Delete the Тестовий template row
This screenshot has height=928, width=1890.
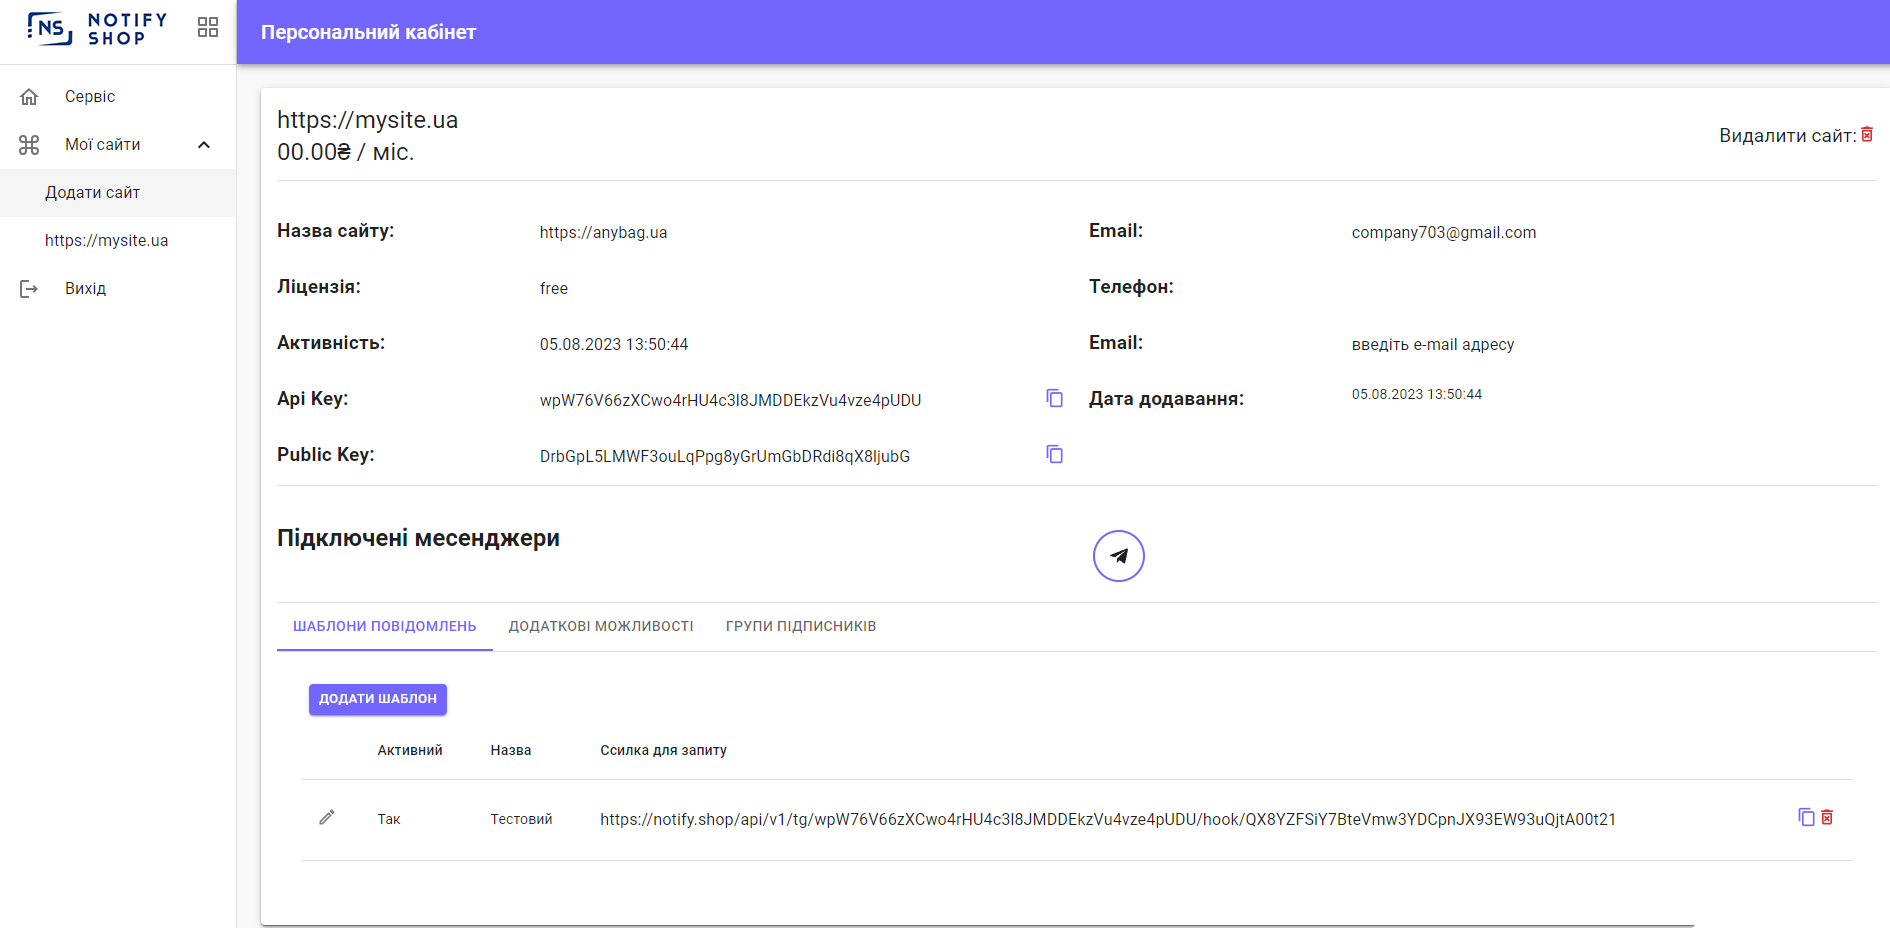tap(1827, 817)
